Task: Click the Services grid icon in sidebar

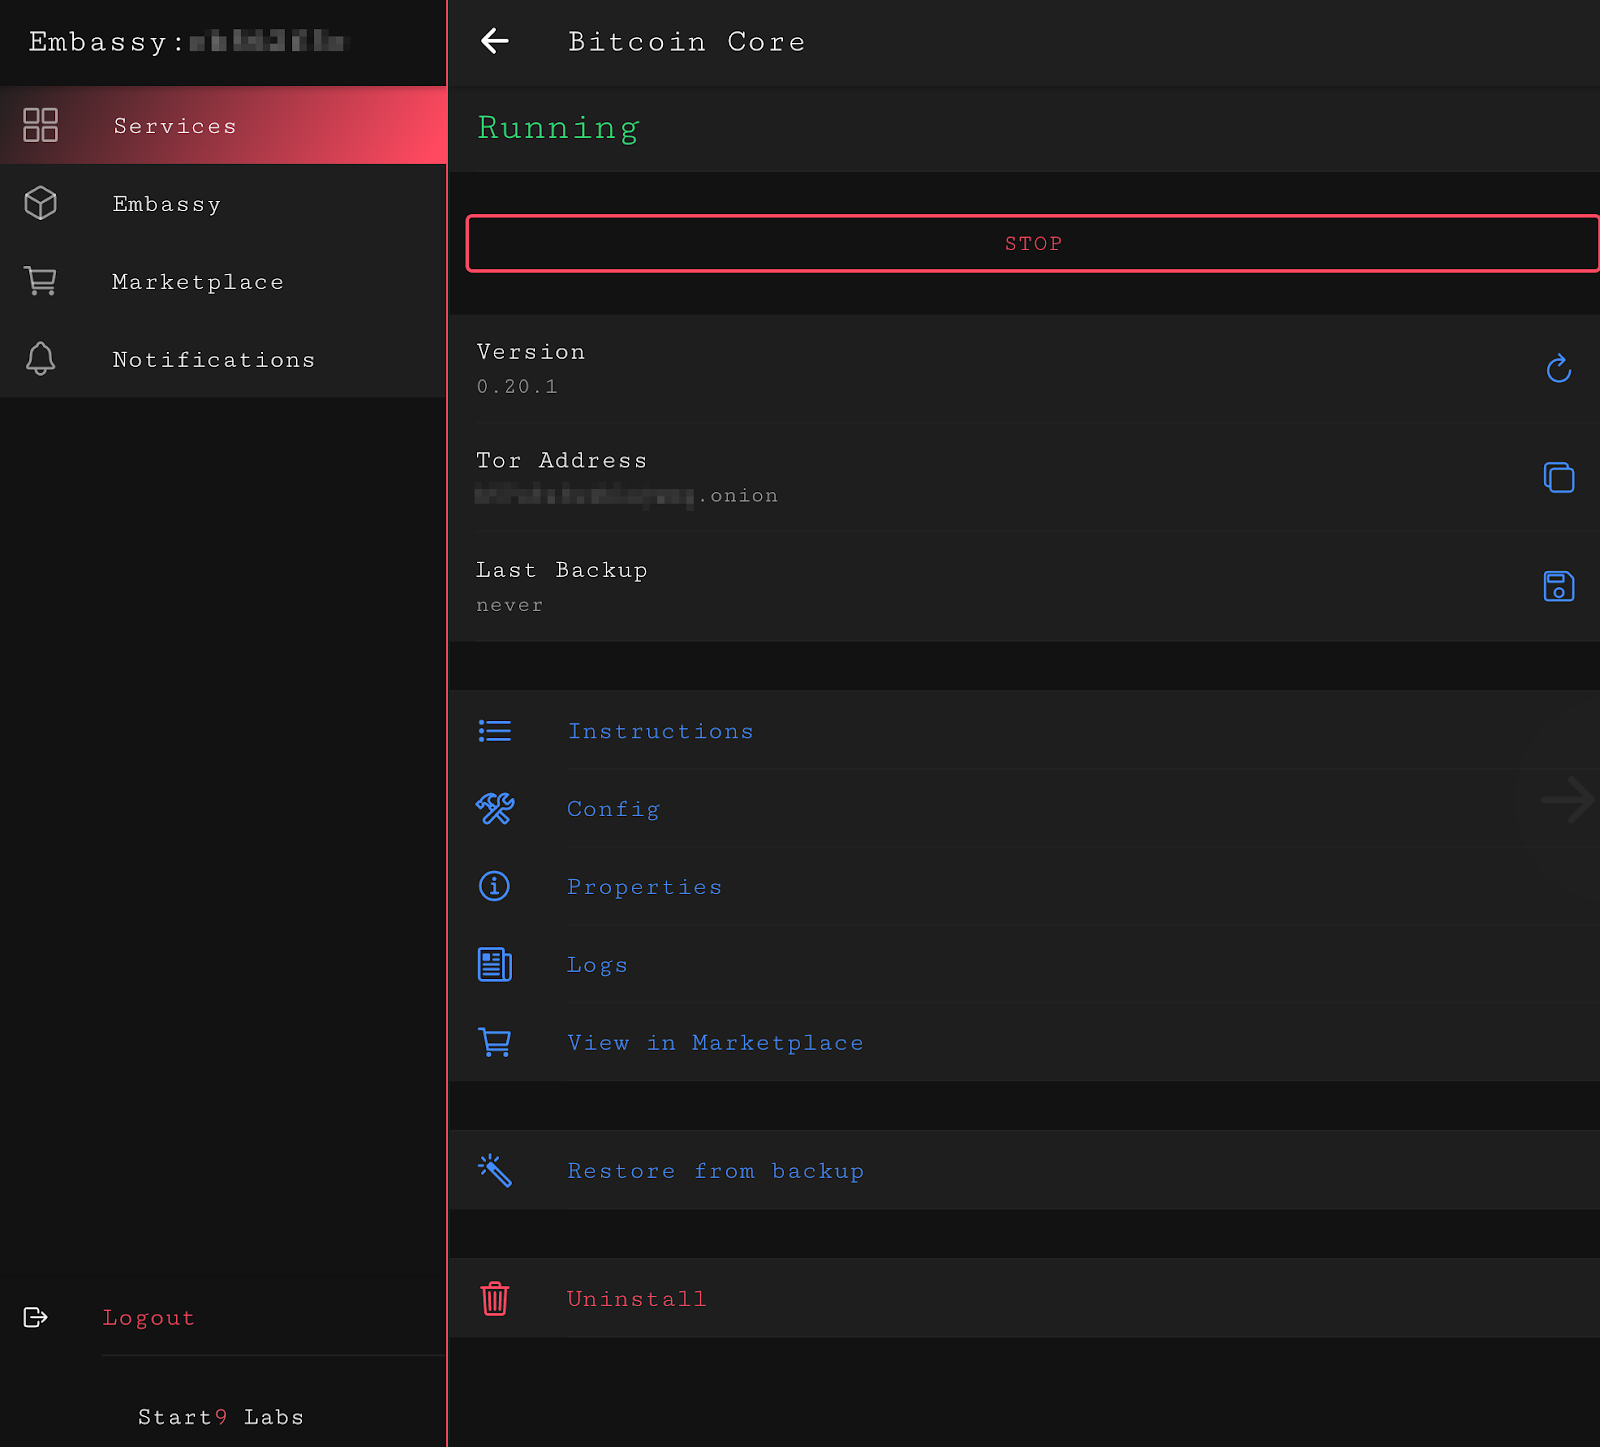Action: coord(41,126)
